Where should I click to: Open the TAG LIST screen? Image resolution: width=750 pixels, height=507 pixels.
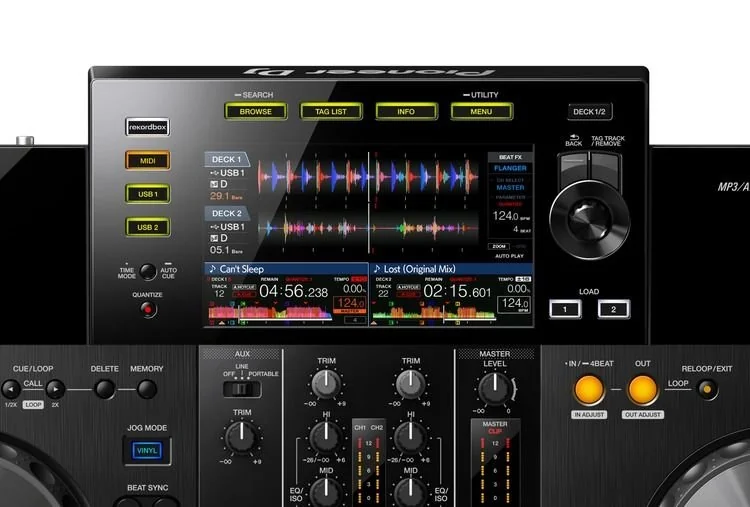(x=331, y=111)
